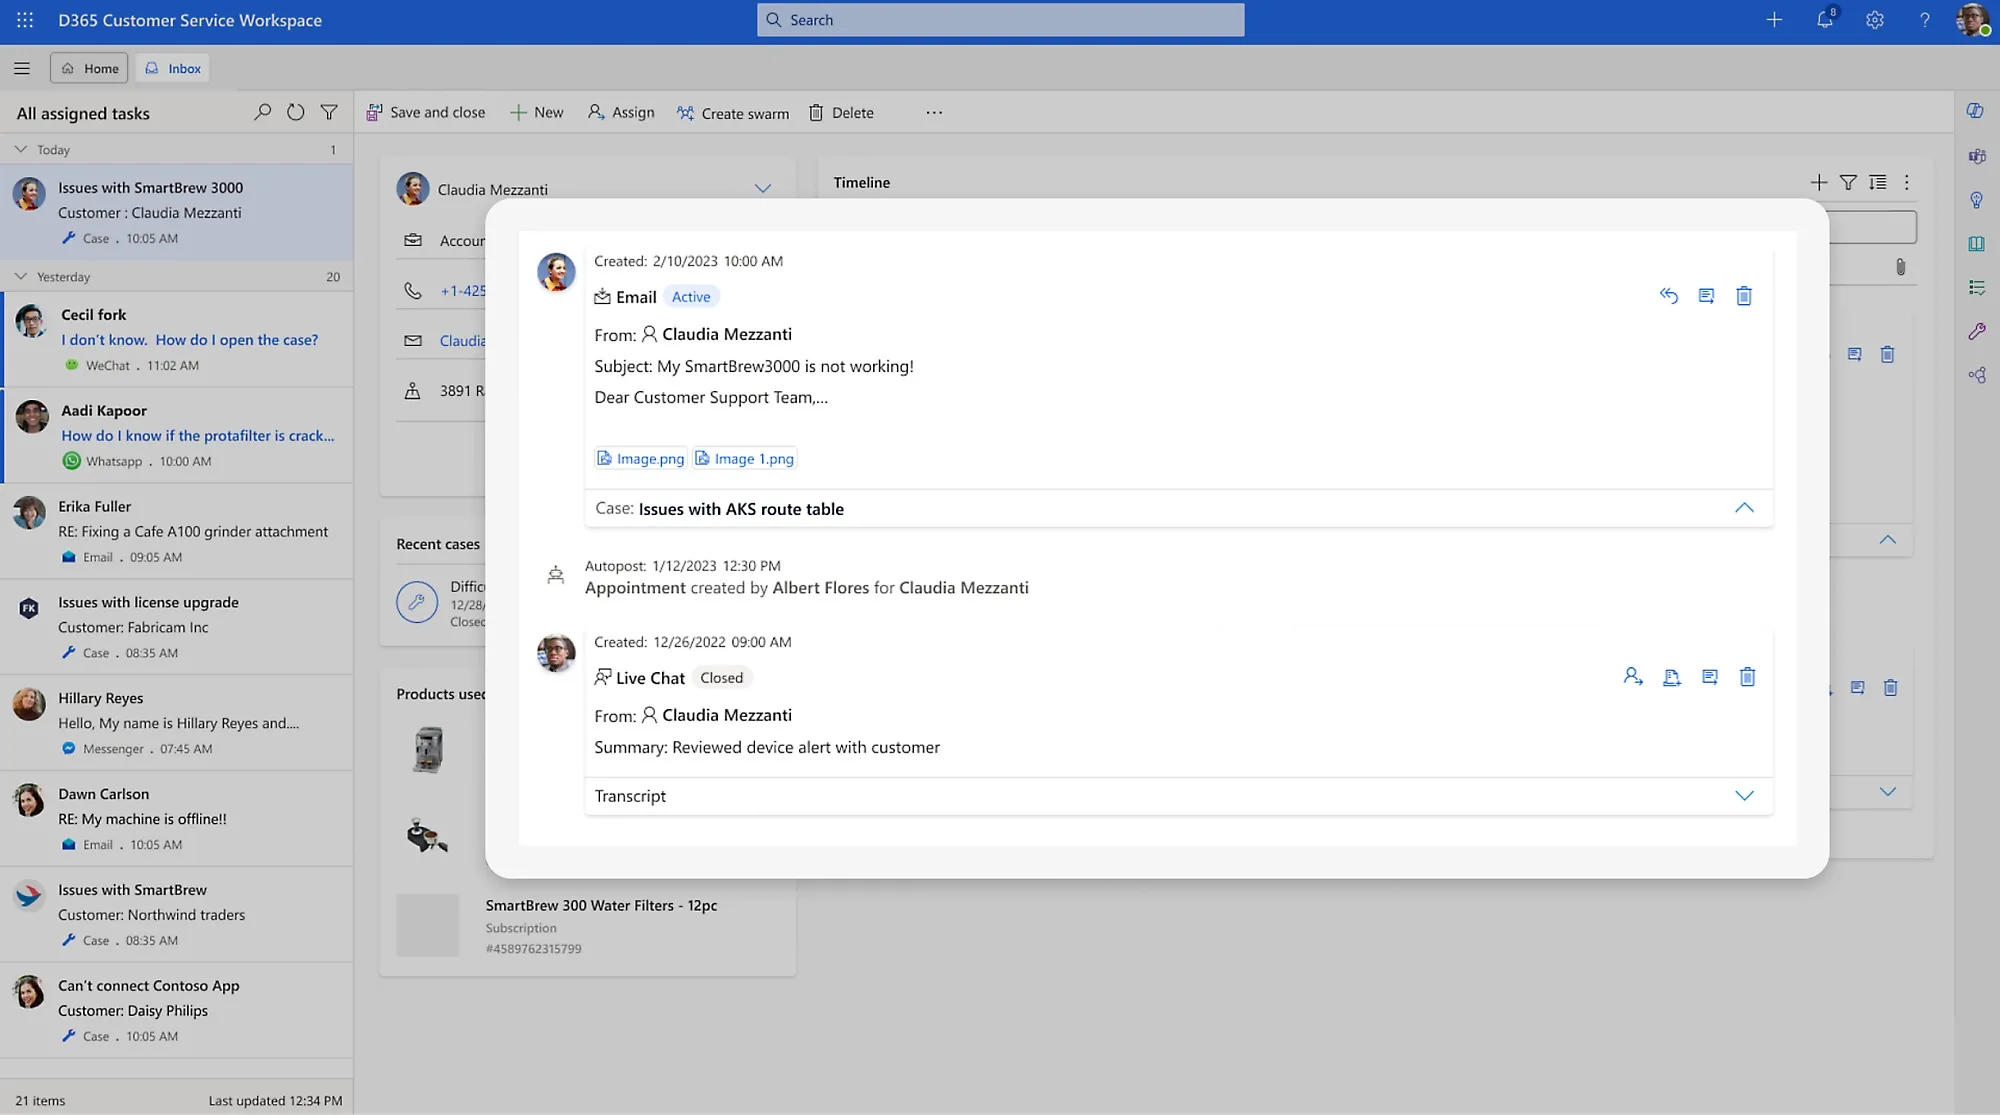
Task: Click the Save and close button
Action: point(426,113)
